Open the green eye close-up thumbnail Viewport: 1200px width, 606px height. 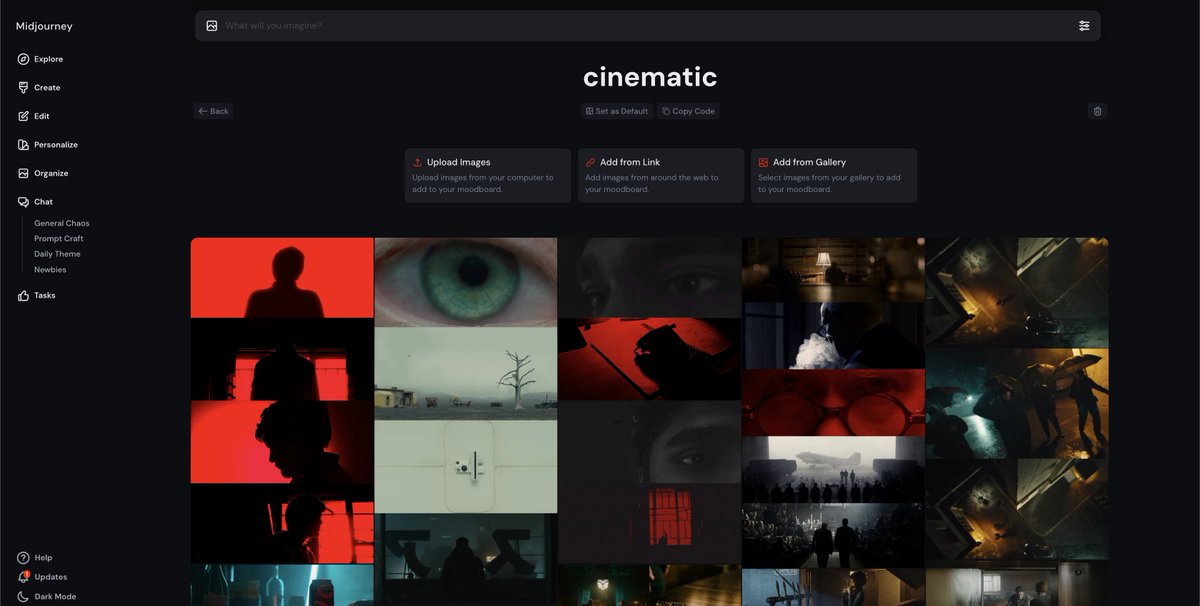pyautogui.click(x=466, y=282)
